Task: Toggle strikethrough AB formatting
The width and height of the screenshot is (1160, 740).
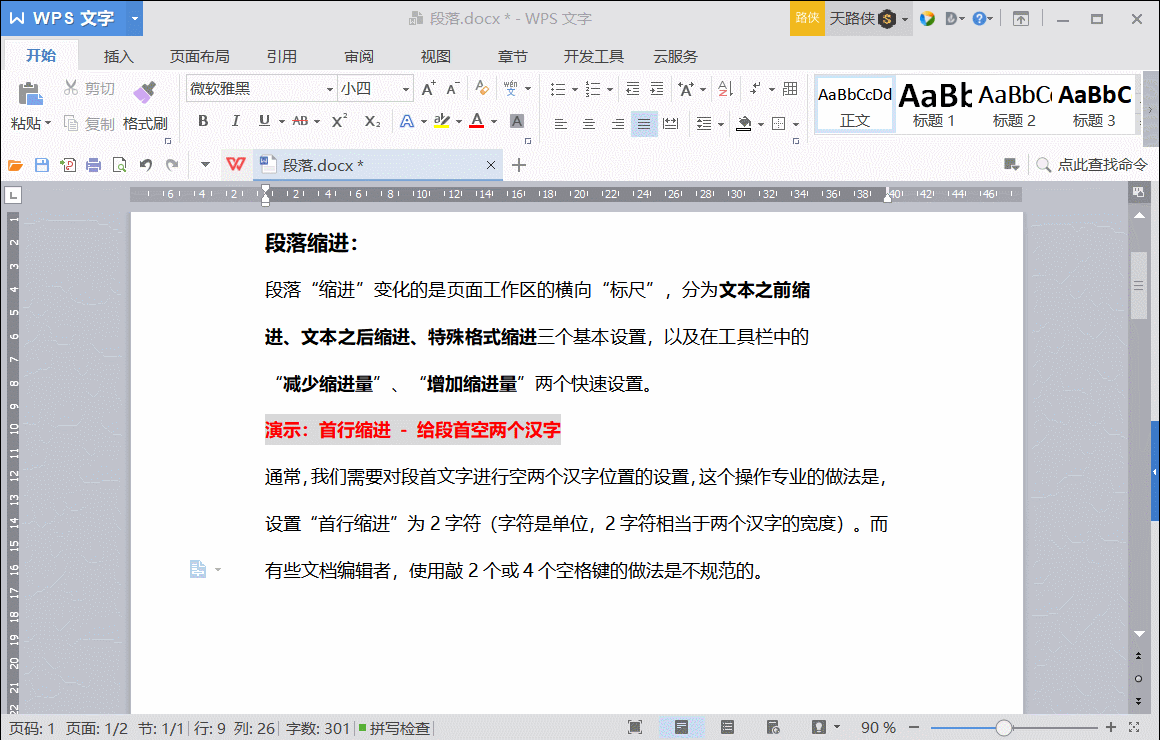Action: click(300, 121)
